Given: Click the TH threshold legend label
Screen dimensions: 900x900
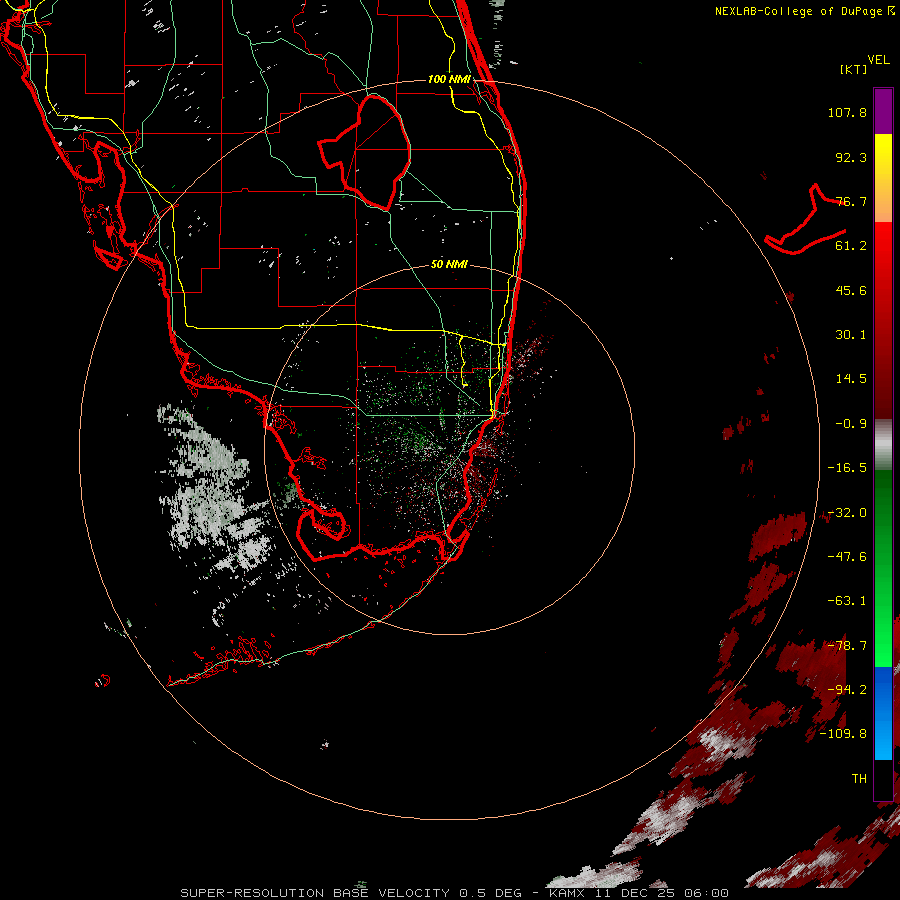Looking at the screenshot, I should [859, 779].
